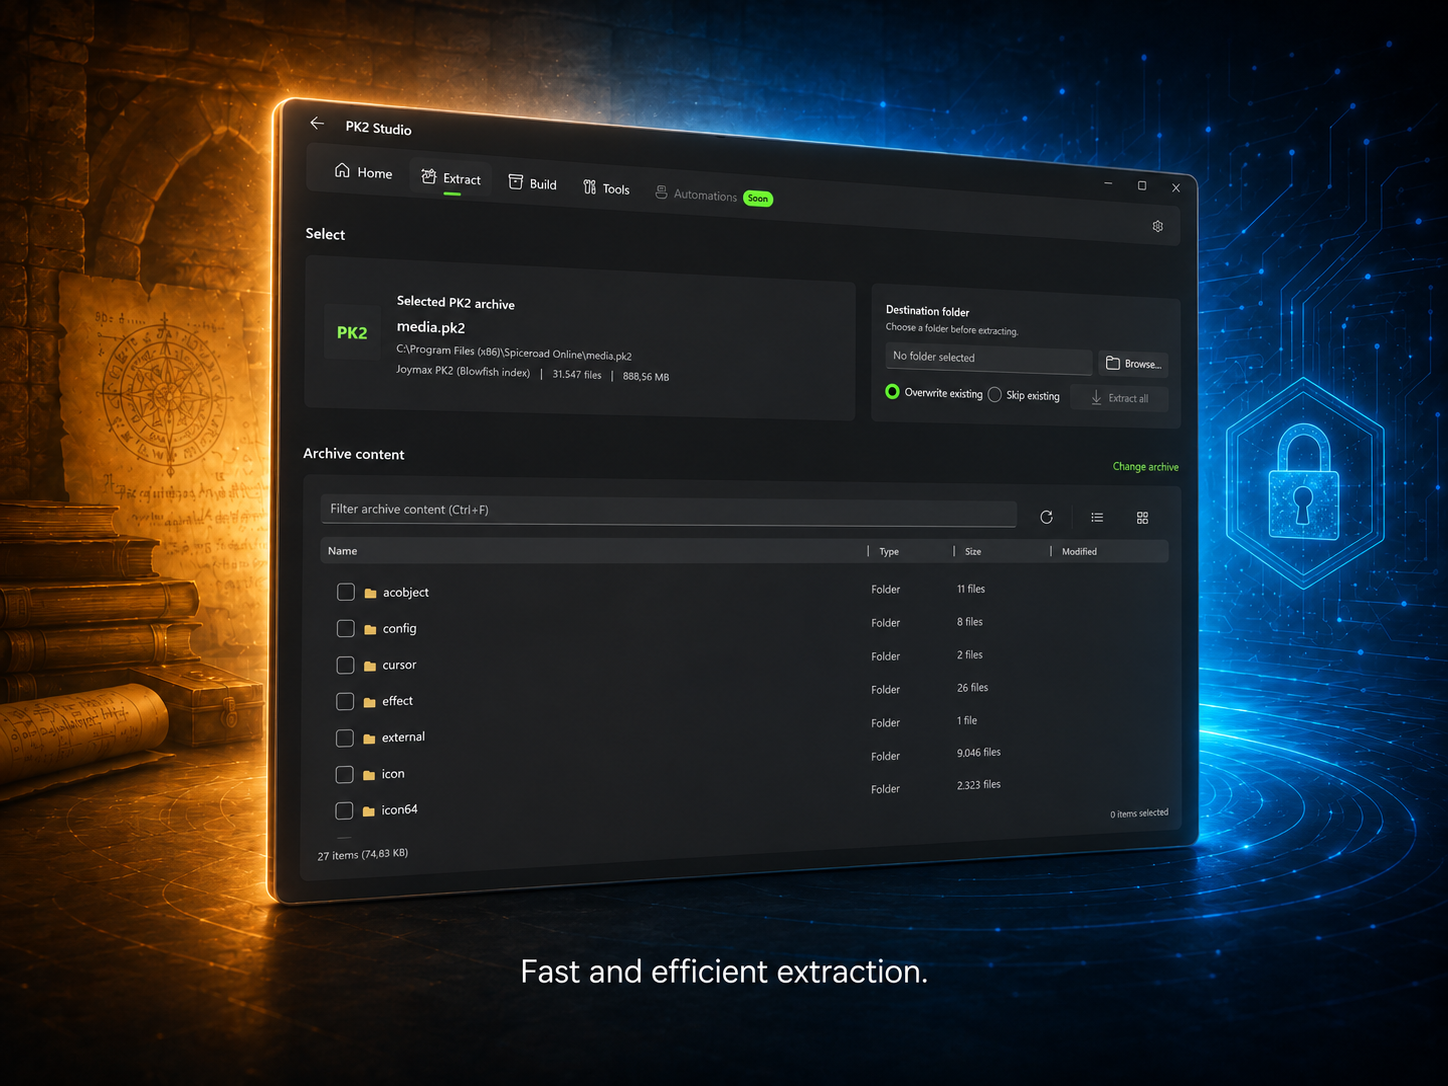The height and width of the screenshot is (1086, 1448).
Task: Select the icon64 folder name
Action: (399, 810)
